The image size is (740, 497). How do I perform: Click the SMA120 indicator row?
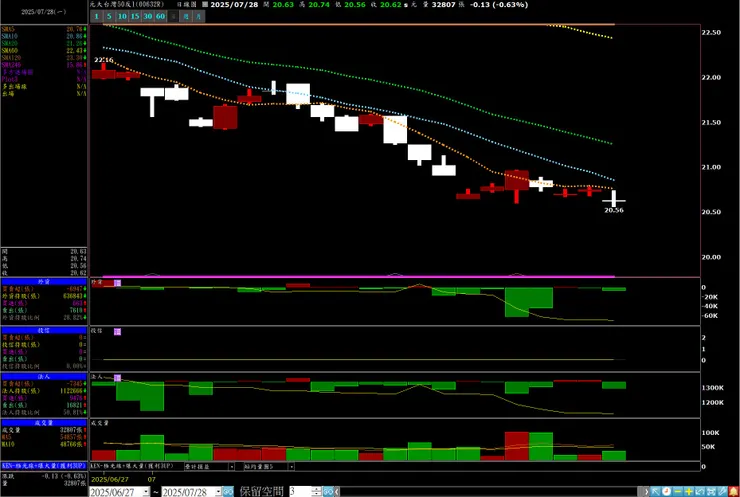44,58
